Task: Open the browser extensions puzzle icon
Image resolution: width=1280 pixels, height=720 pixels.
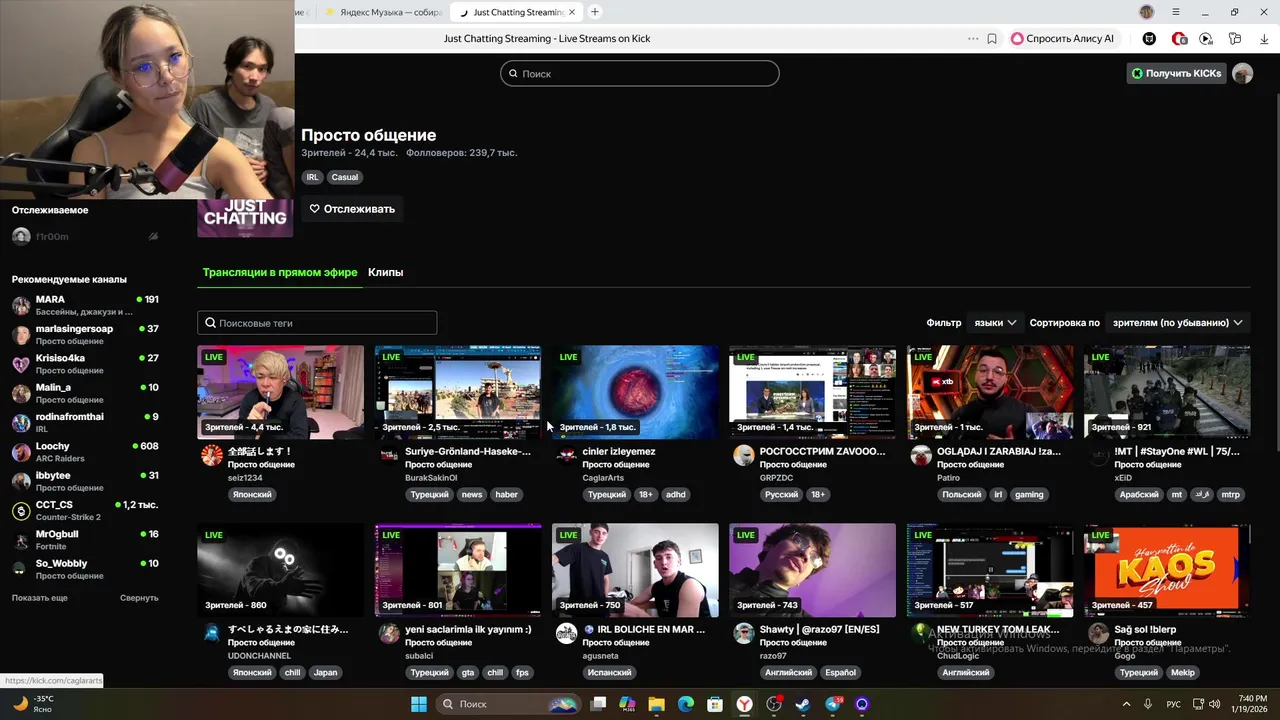Action: click(x=1235, y=39)
